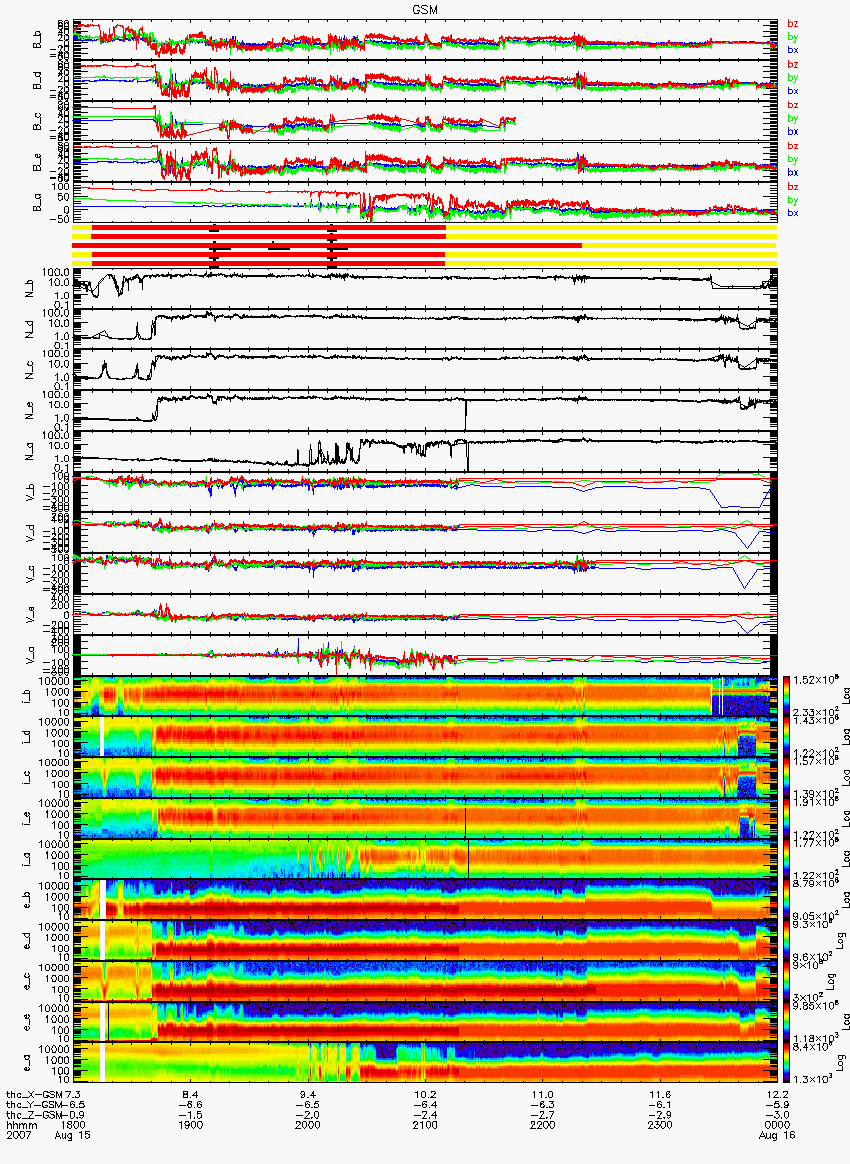Click the 1900 time tick label
This screenshot has height=1164, width=850.
click(191, 1125)
